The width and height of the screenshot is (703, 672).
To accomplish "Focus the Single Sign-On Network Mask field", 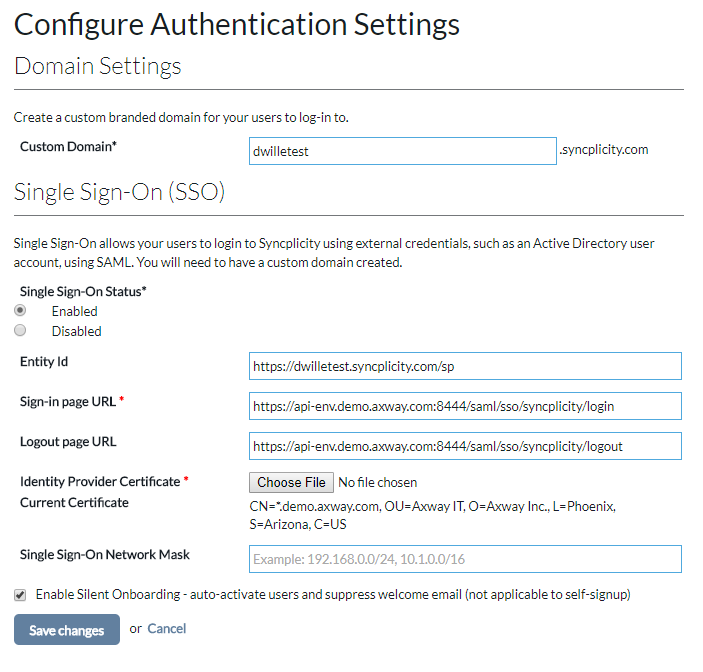I will 465,559.
